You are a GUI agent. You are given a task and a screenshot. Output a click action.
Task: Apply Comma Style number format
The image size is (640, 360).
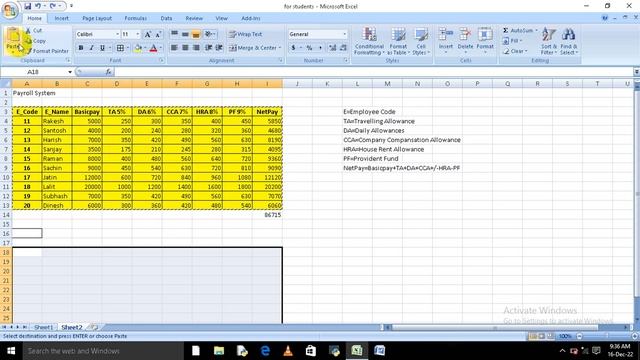(x=320, y=48)
